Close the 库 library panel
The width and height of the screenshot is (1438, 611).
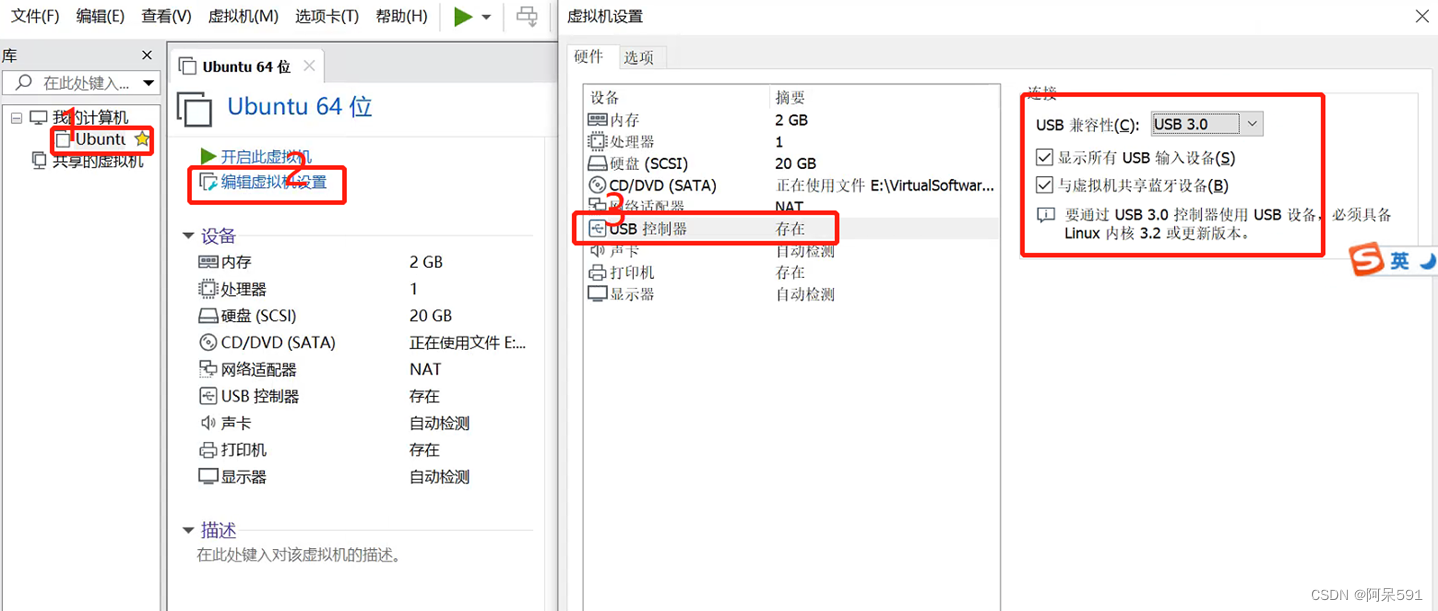click(147, 55)
